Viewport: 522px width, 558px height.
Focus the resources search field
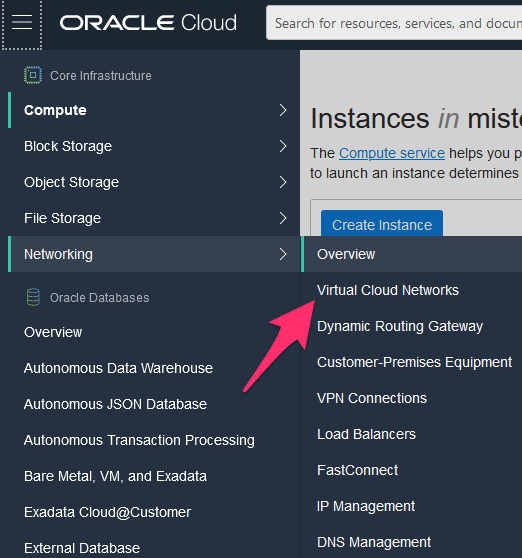point(394,23)
